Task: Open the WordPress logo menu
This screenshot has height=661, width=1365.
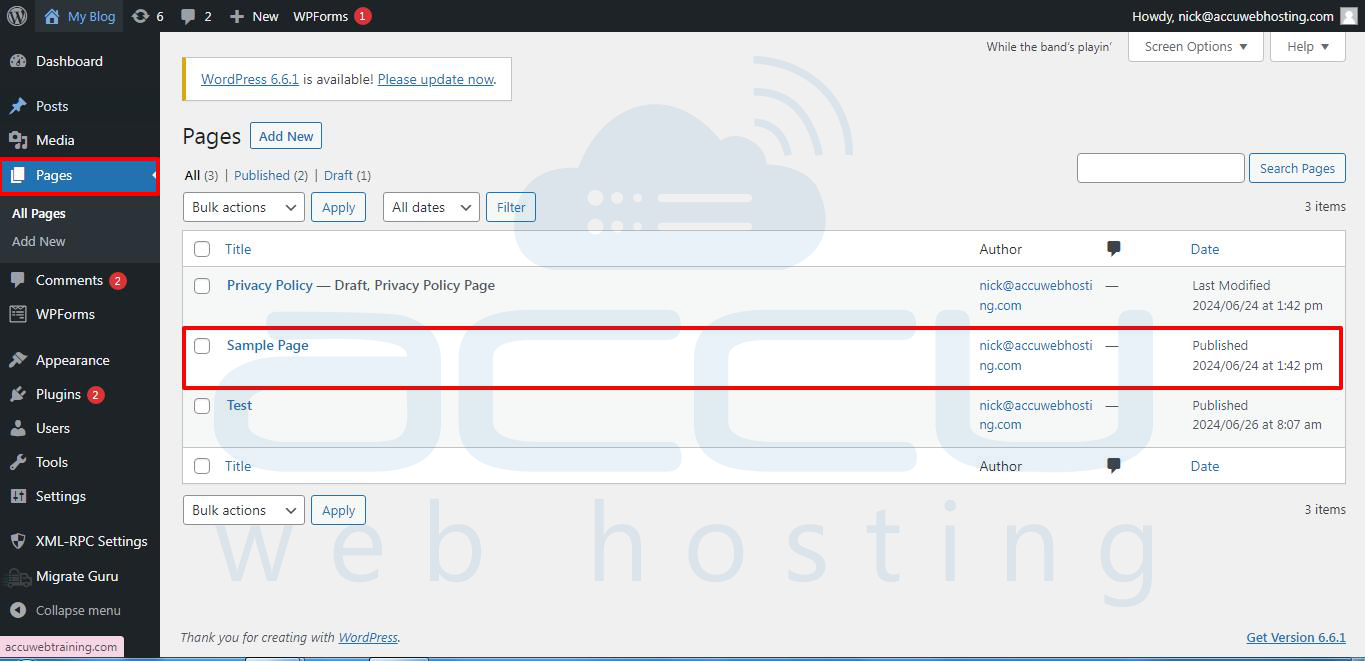Action: pos(17,16)
